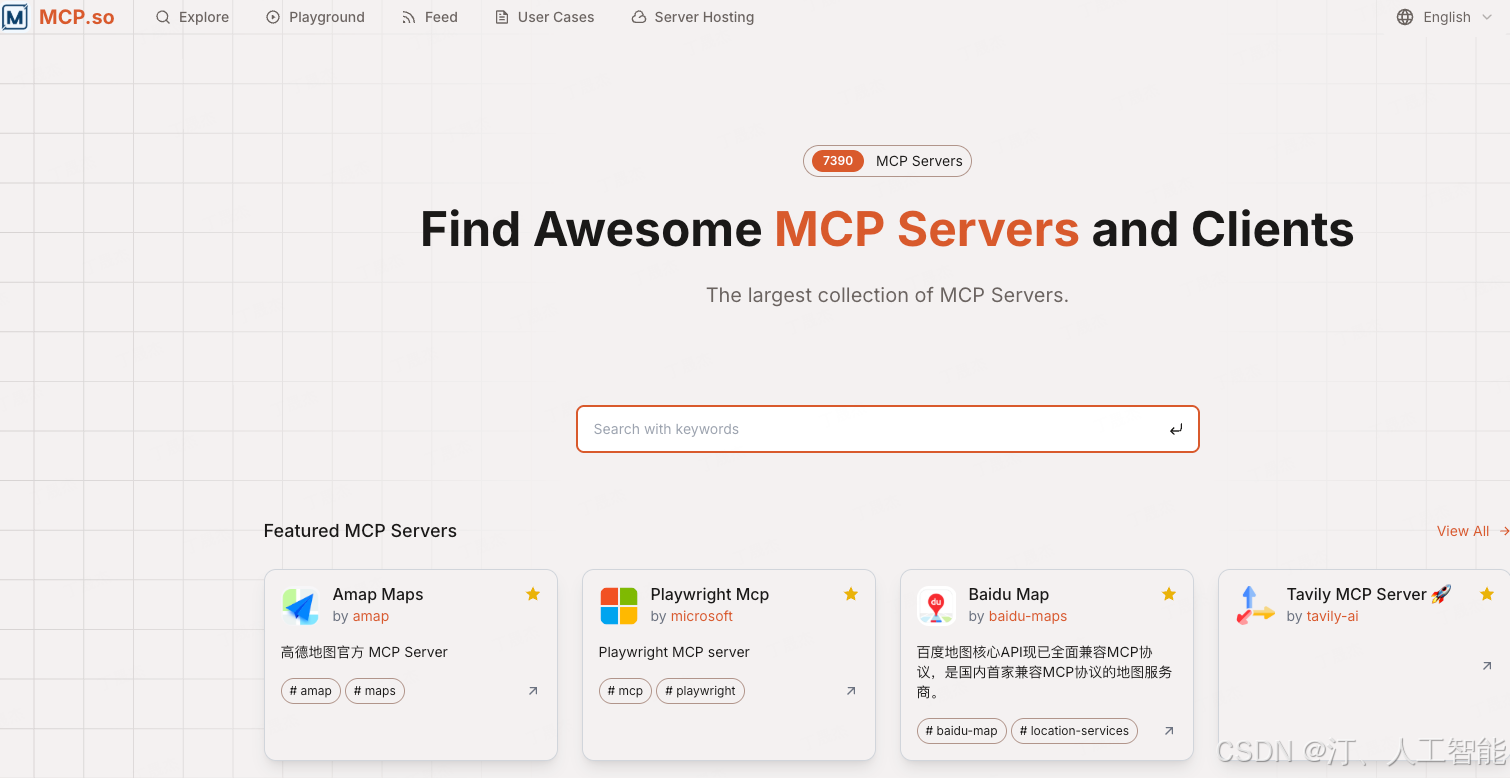Screen dimensions: 1510x778
Task: Click the MCP.so logo icon
Action: (x=15, y=17)
